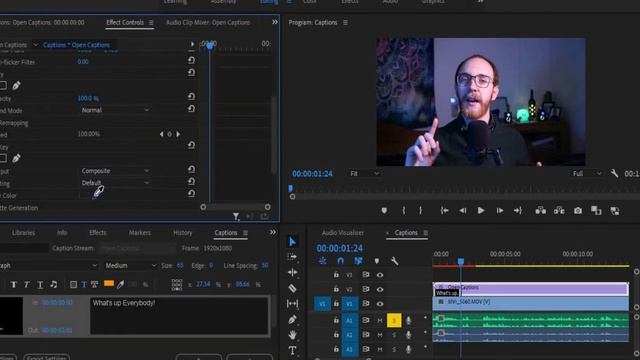Click the Extract button
640x360 pixels.
coord(559,211)
